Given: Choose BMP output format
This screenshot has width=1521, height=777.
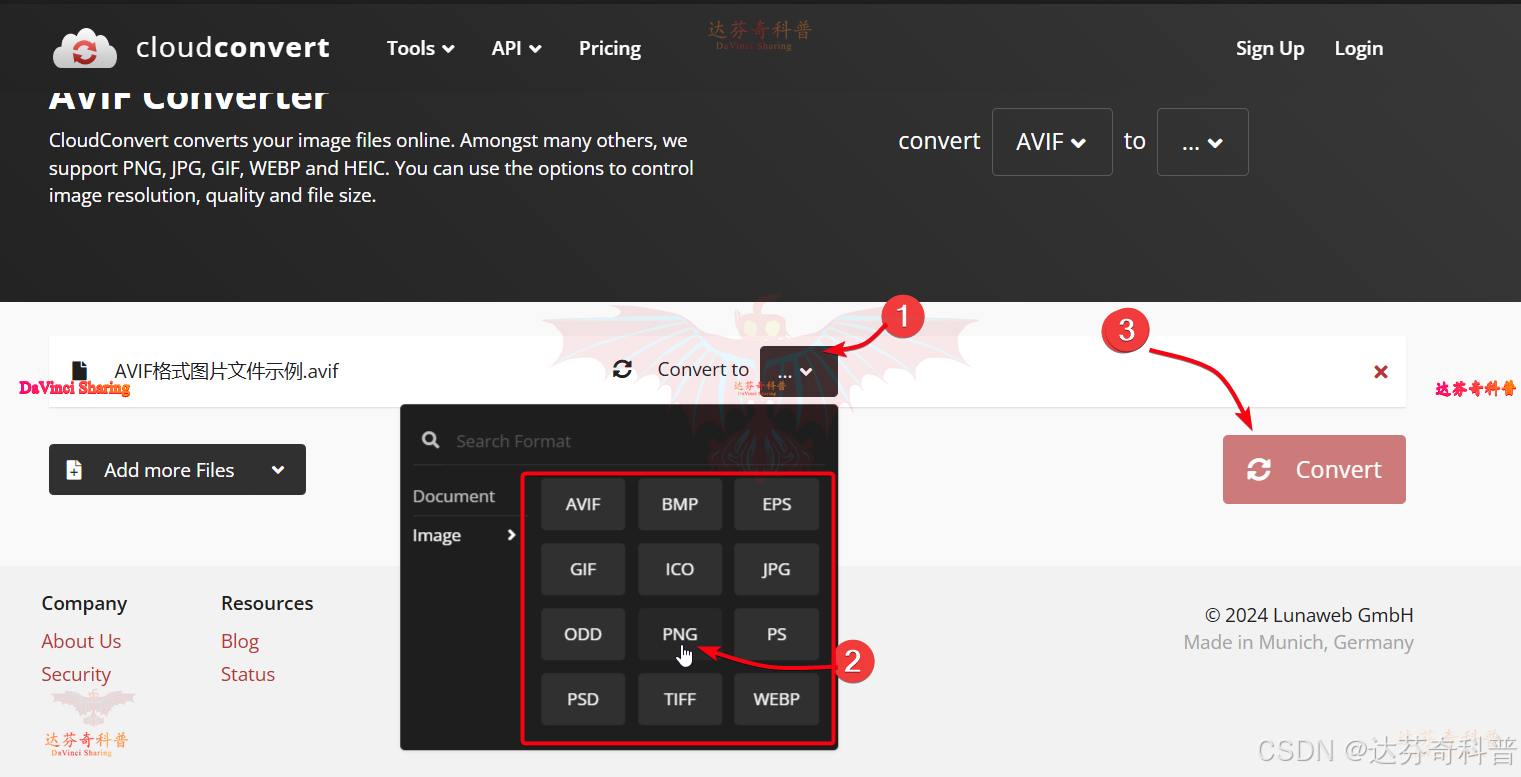Looking at the screenshot, I should click(680, 504).
